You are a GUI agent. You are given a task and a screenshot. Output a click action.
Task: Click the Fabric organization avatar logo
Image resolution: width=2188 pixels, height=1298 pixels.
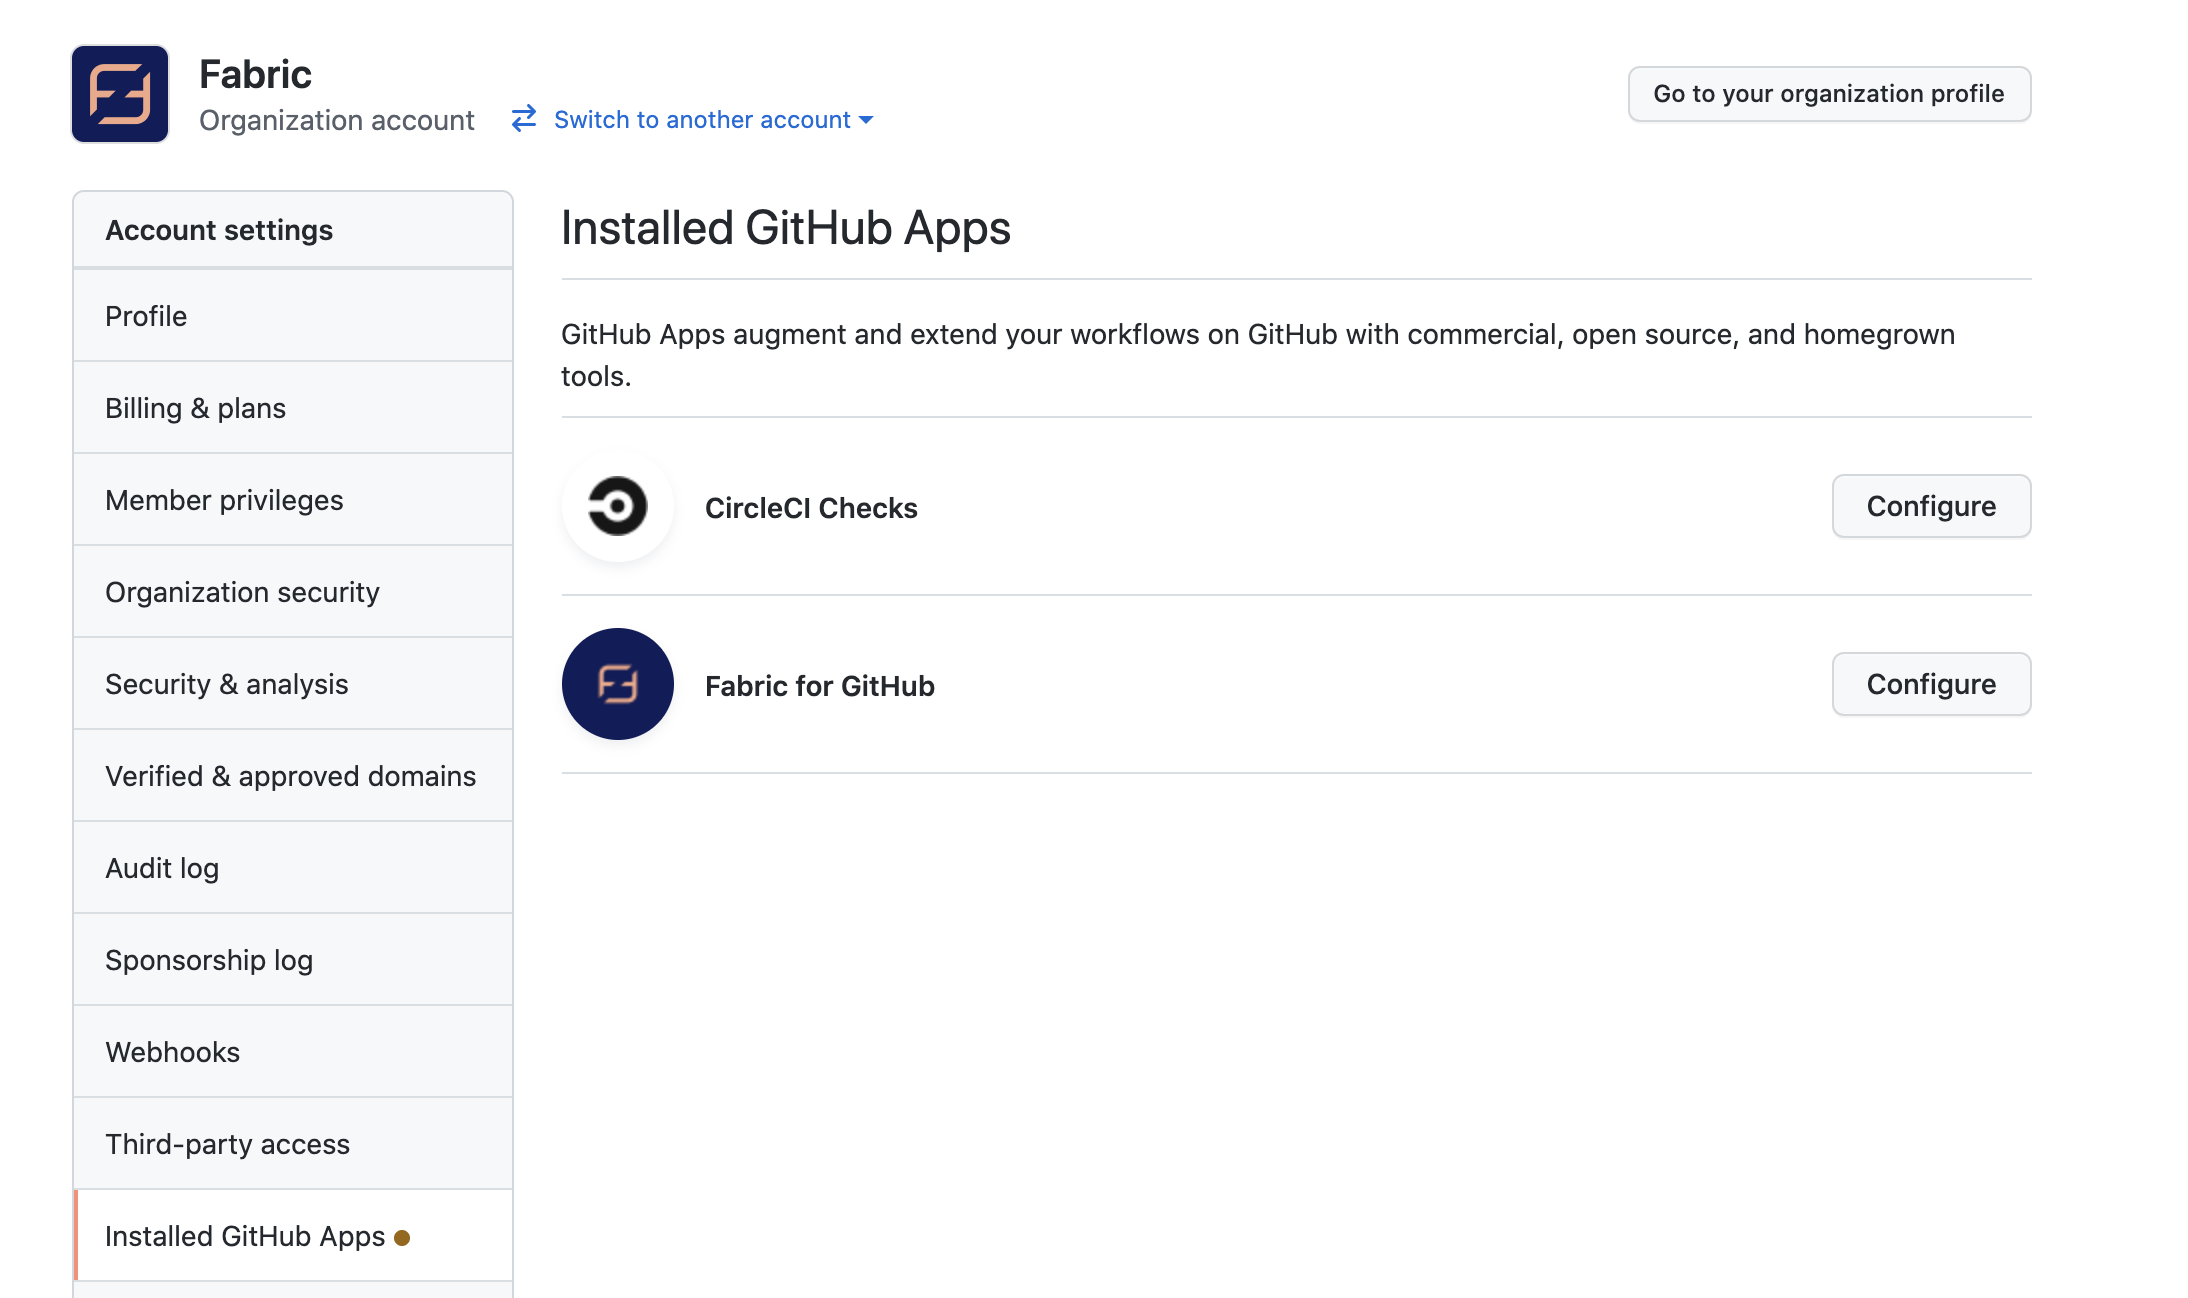(x=120, y=94)
